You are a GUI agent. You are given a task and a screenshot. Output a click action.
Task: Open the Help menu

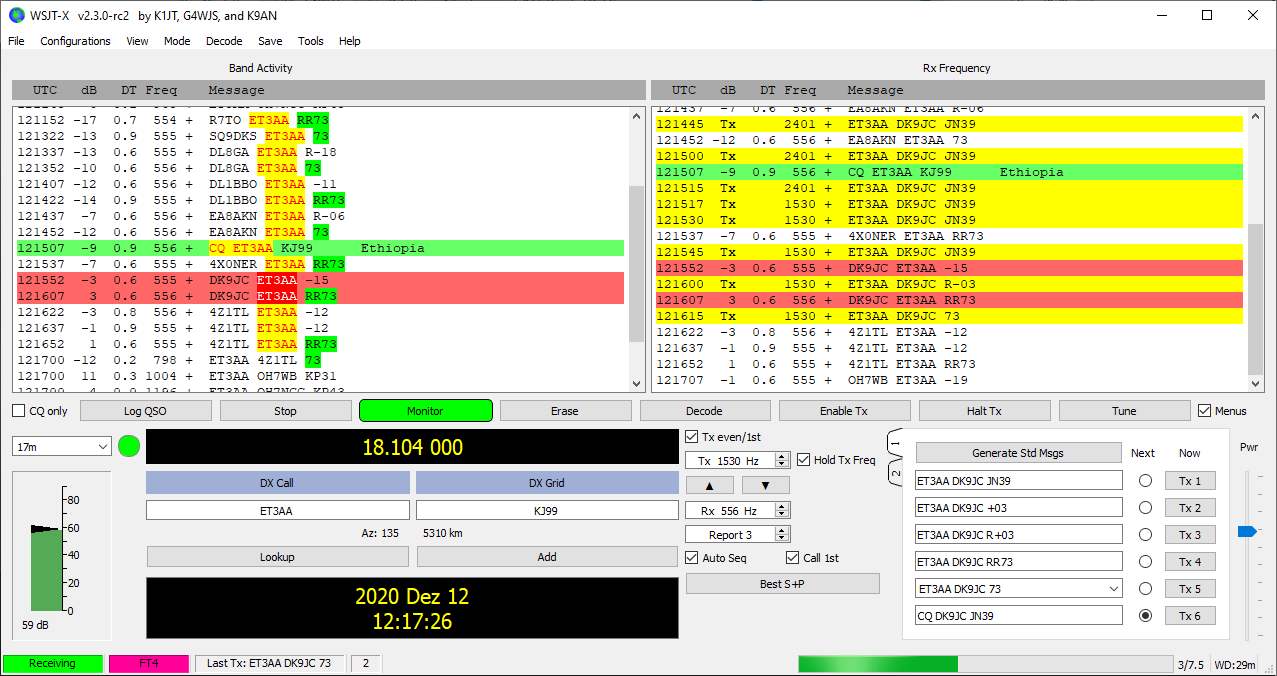coord(350,41)
